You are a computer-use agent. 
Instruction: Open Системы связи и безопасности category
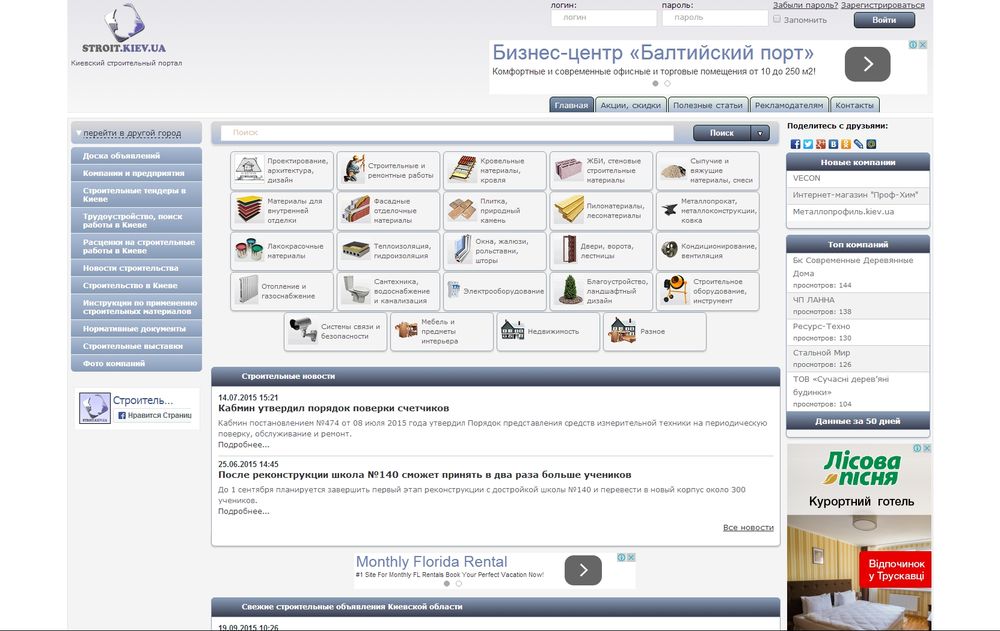pos(335,331)
